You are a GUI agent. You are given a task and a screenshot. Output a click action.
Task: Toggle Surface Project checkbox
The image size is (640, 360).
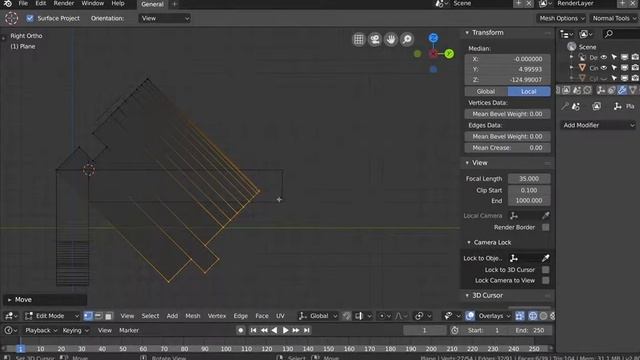point(30,18)
